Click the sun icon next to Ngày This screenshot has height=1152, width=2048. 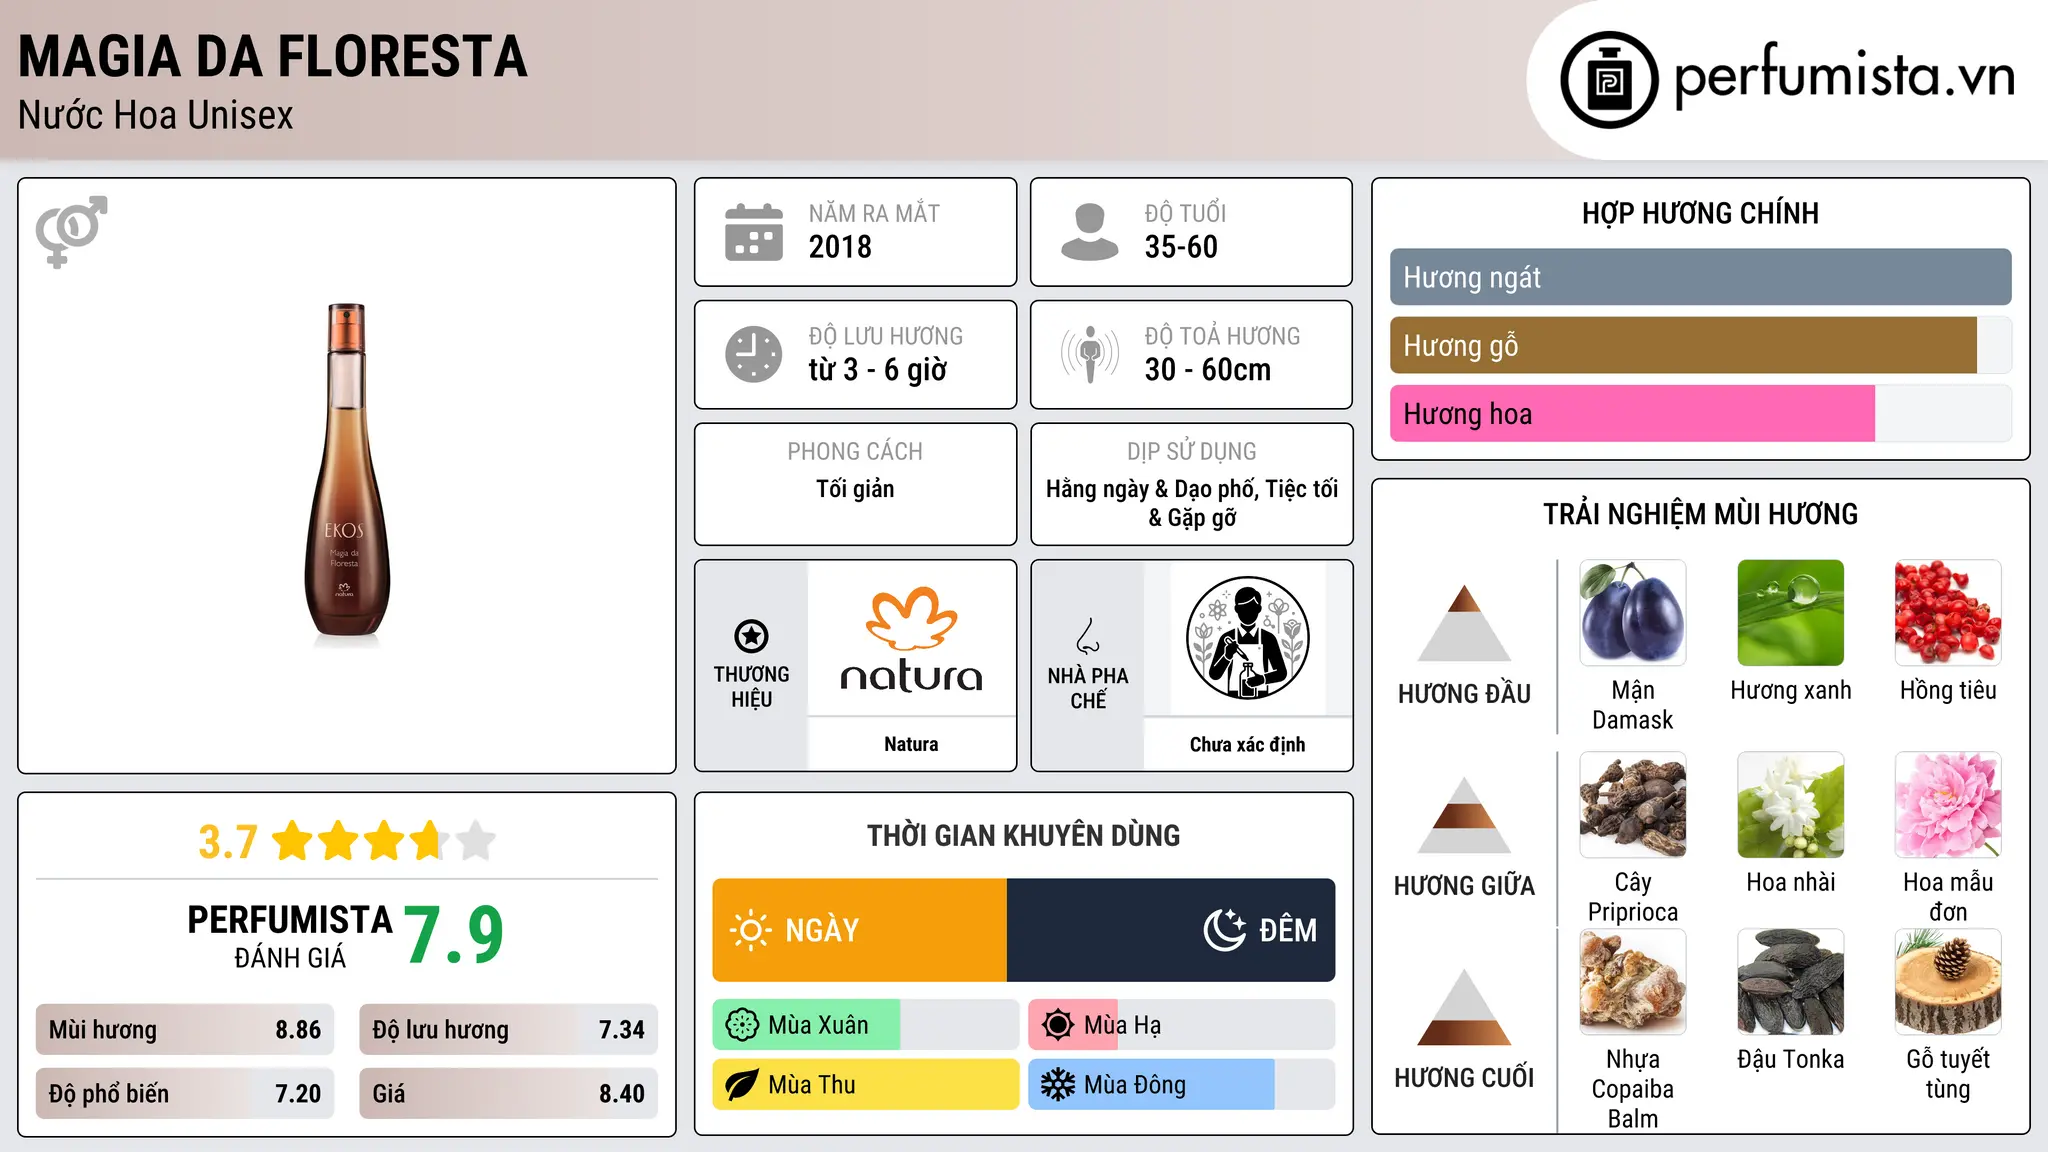point(750,930)
